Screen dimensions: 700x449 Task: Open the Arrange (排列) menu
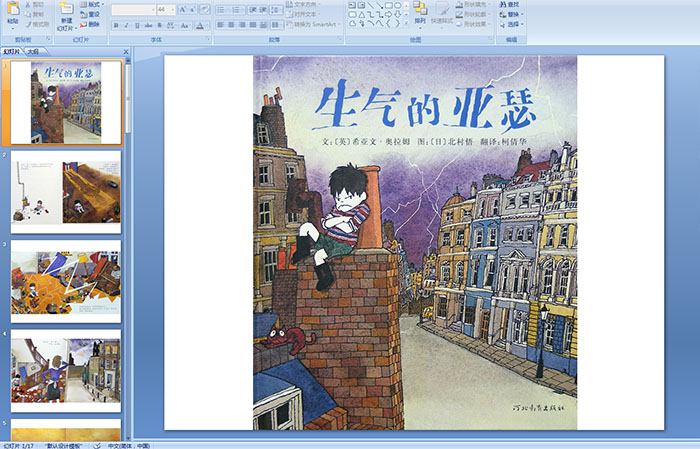point(420,13)
